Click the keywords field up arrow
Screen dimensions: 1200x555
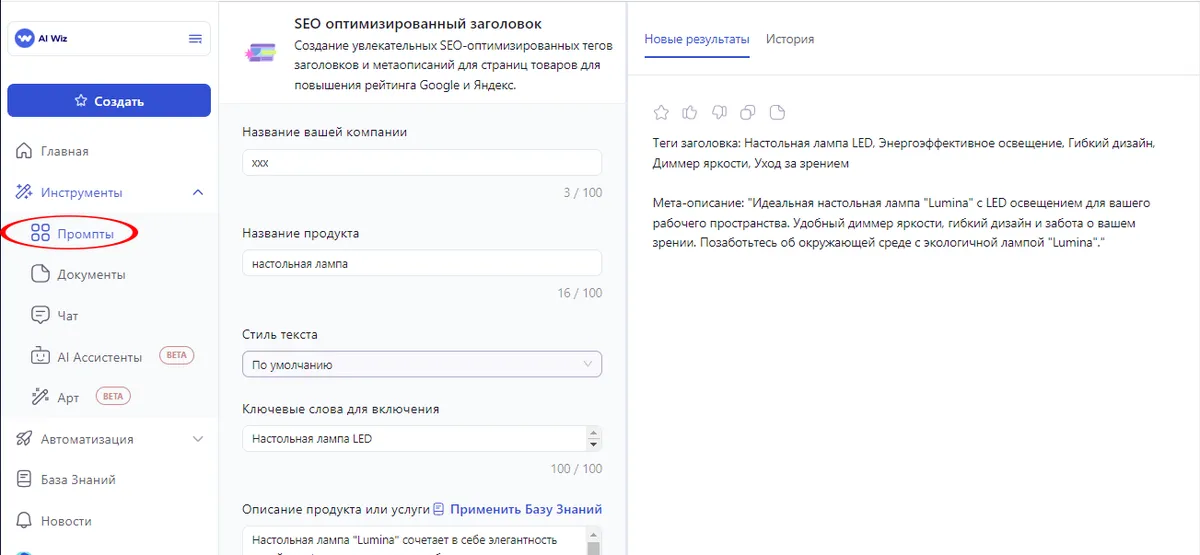(594, 432)
